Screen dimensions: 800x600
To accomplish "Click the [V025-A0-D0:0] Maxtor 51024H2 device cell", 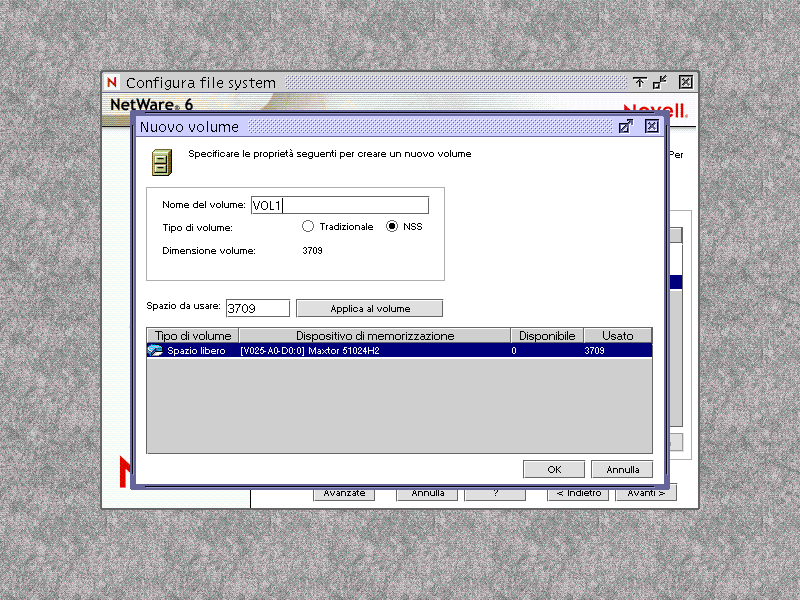I will point(310,351).
